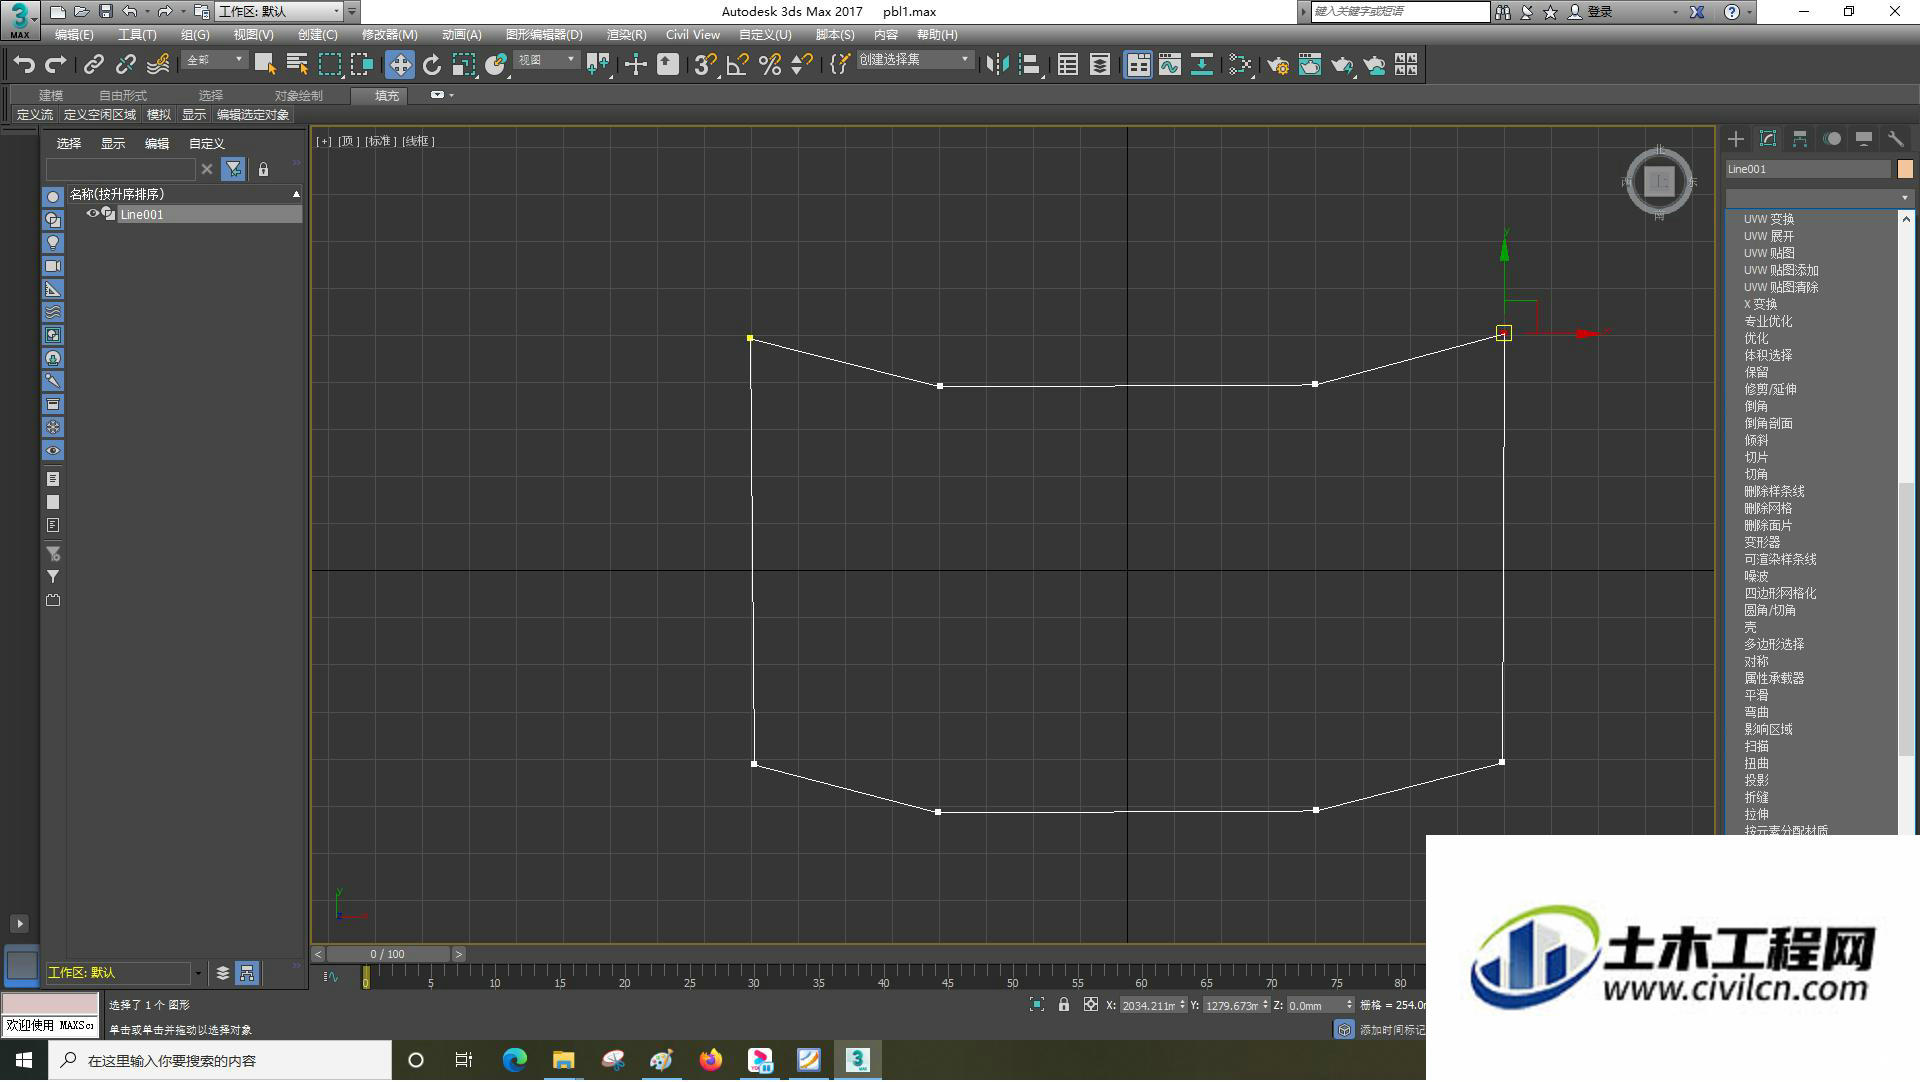The height and width of the screenshot is (1082, 1920).
Task: Toggle the Percent Snap button
Action: point(769,65)
